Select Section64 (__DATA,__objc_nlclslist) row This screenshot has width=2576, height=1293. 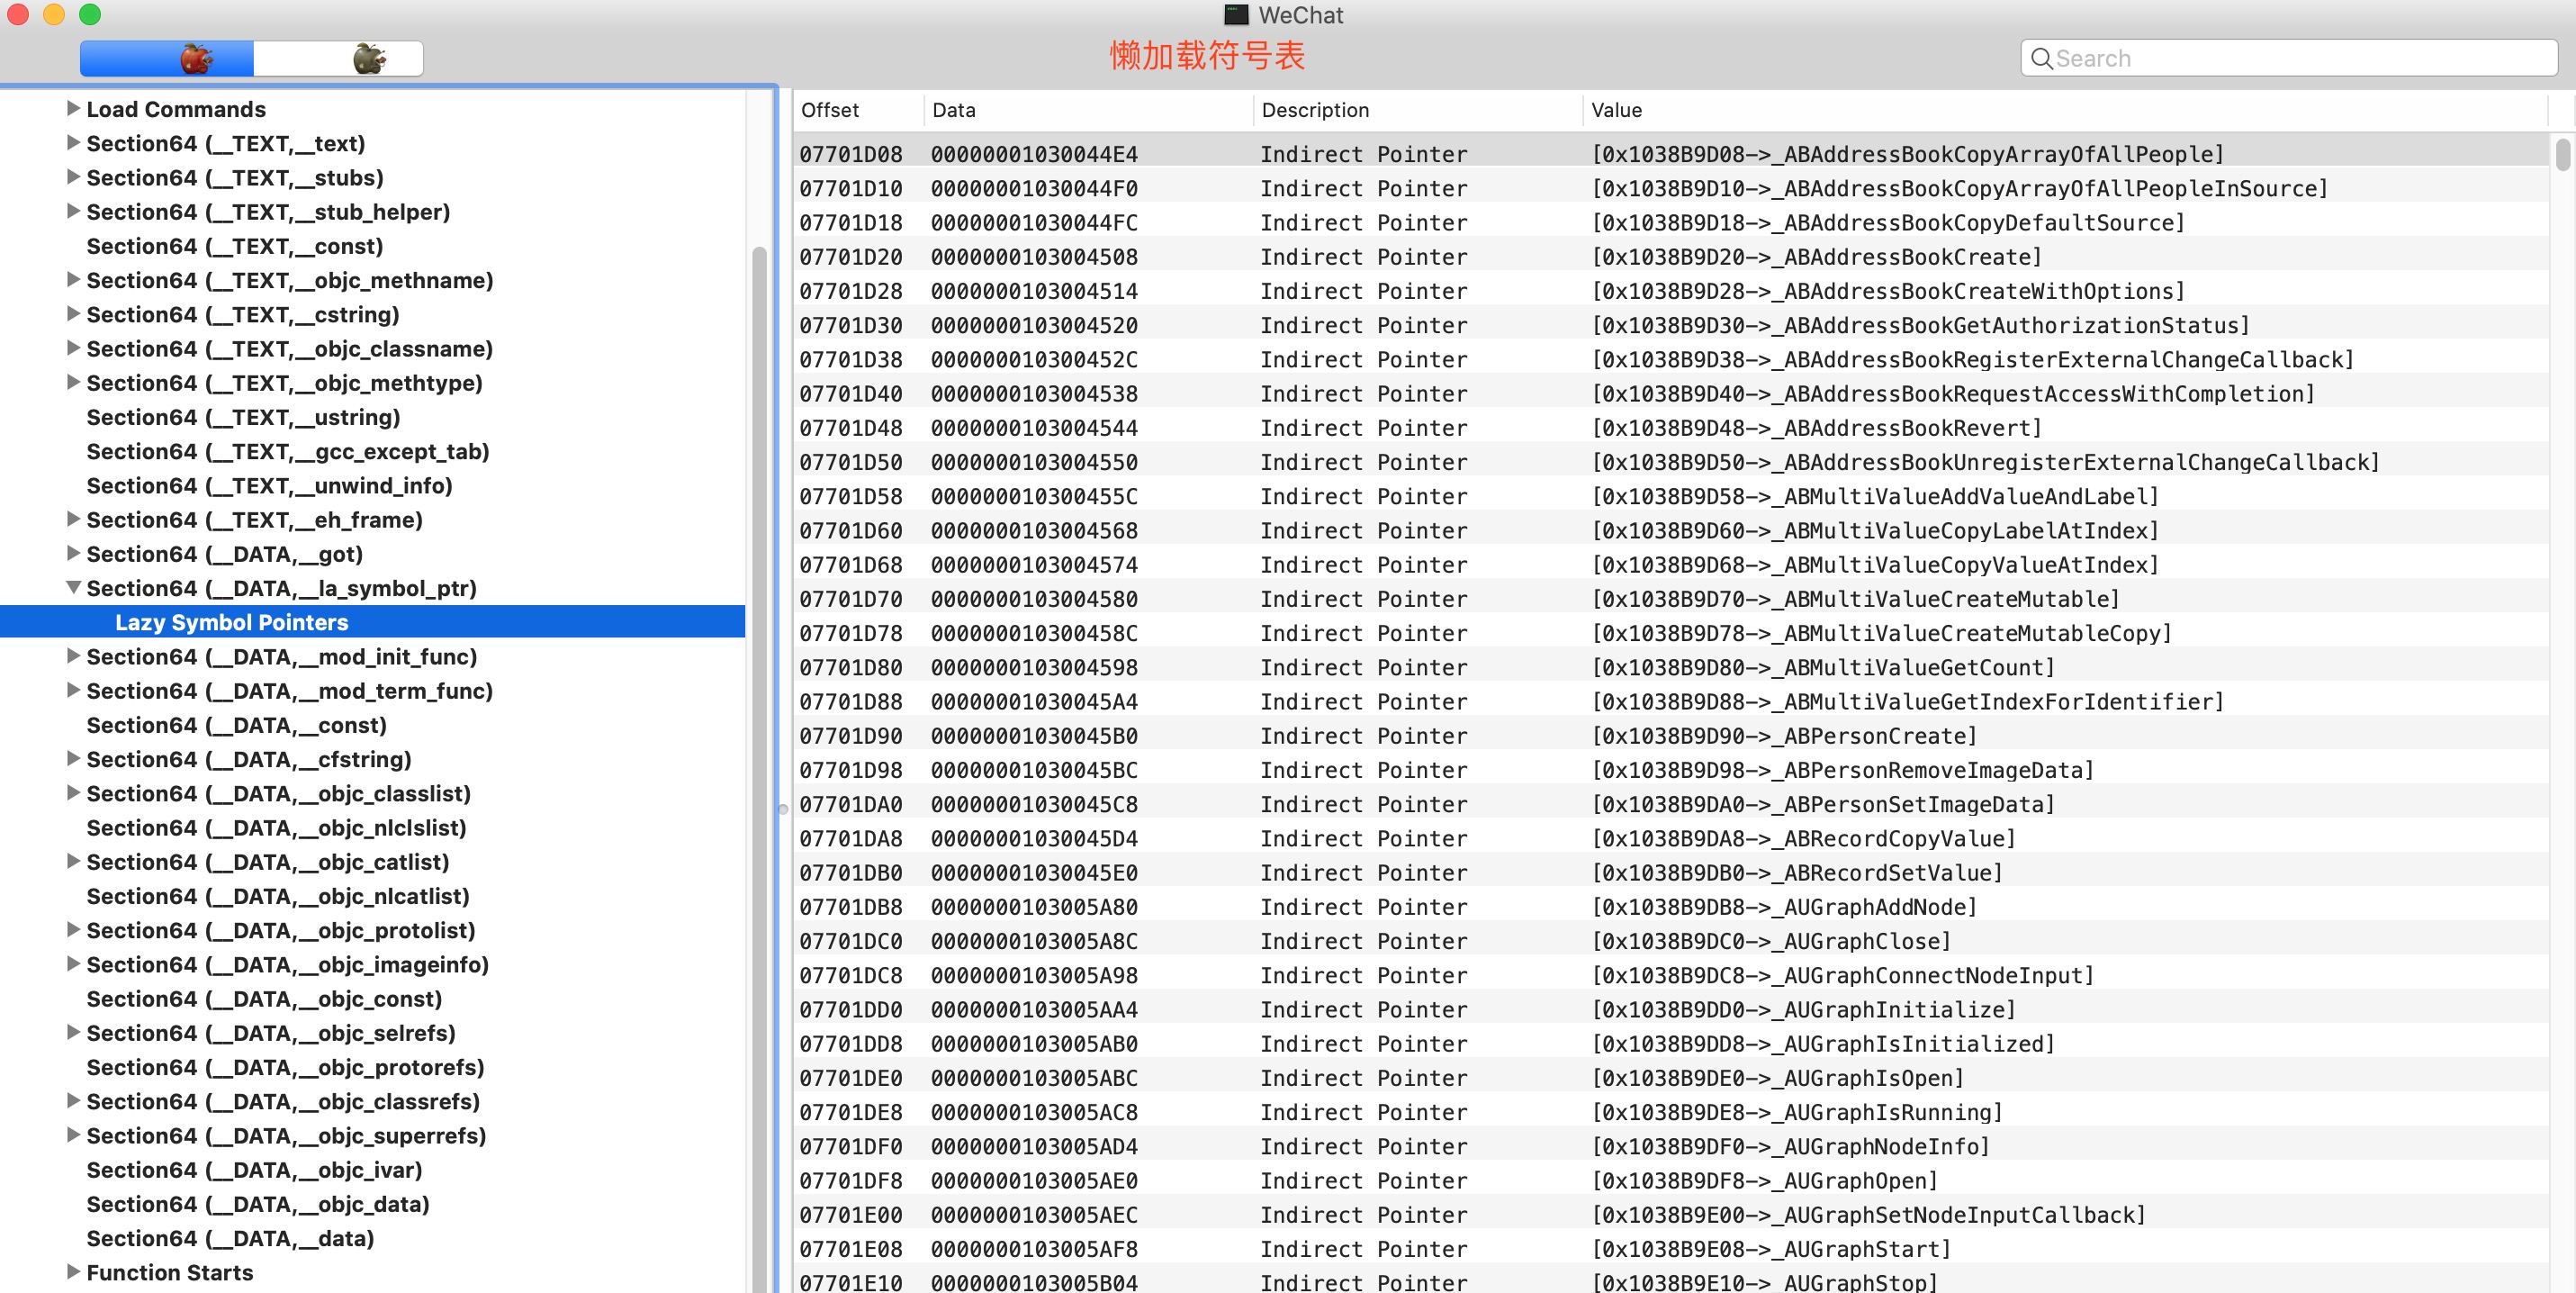click(x=372, y=827)
